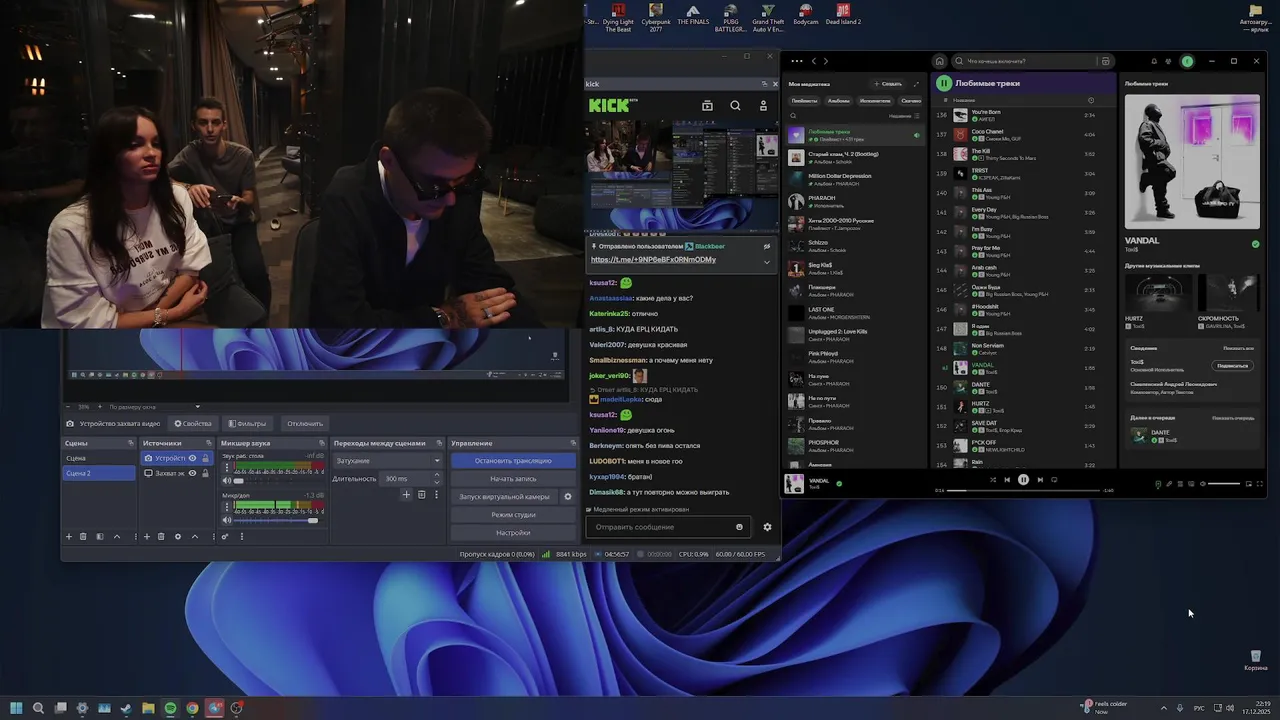
Task: Open the Spotify three-dots main menu
Action: (797, 61)
